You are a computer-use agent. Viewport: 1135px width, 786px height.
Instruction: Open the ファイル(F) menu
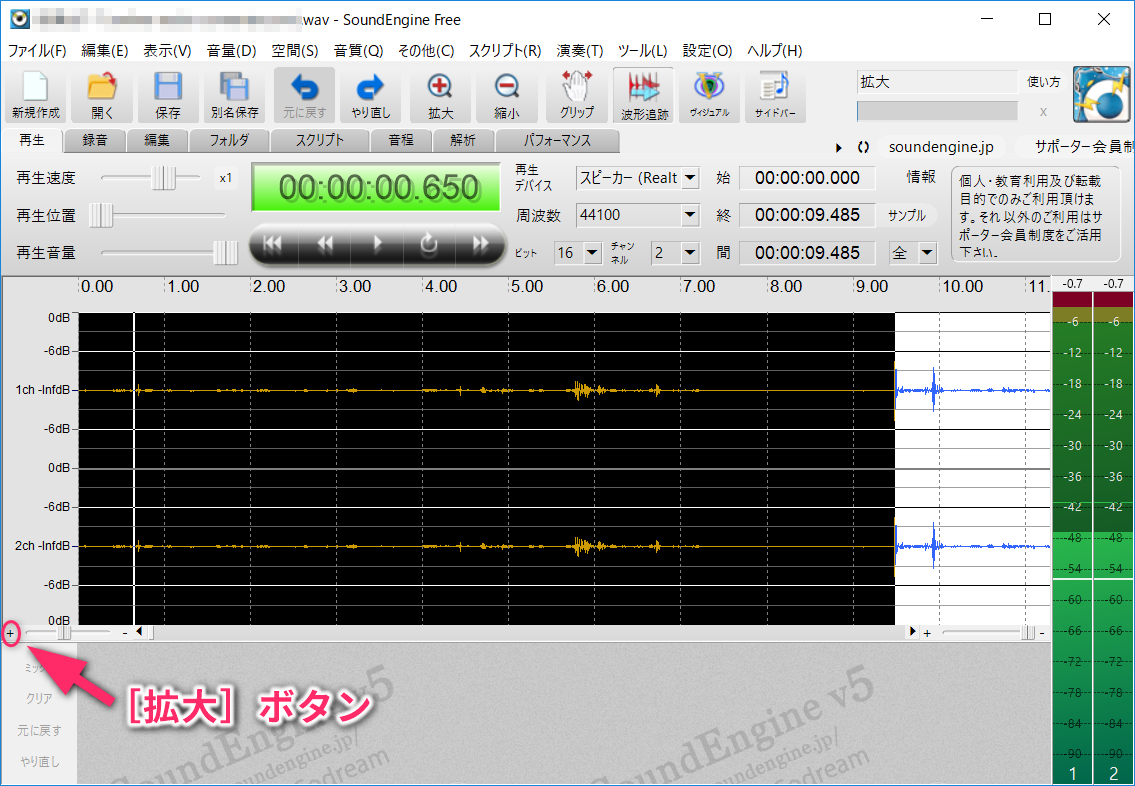37,51
